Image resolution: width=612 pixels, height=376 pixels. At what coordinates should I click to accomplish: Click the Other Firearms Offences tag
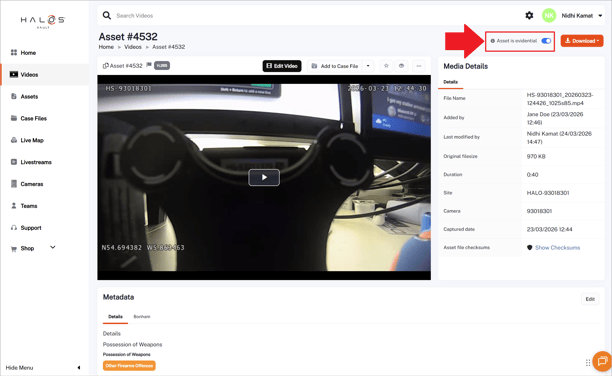[x=129, y=365]
